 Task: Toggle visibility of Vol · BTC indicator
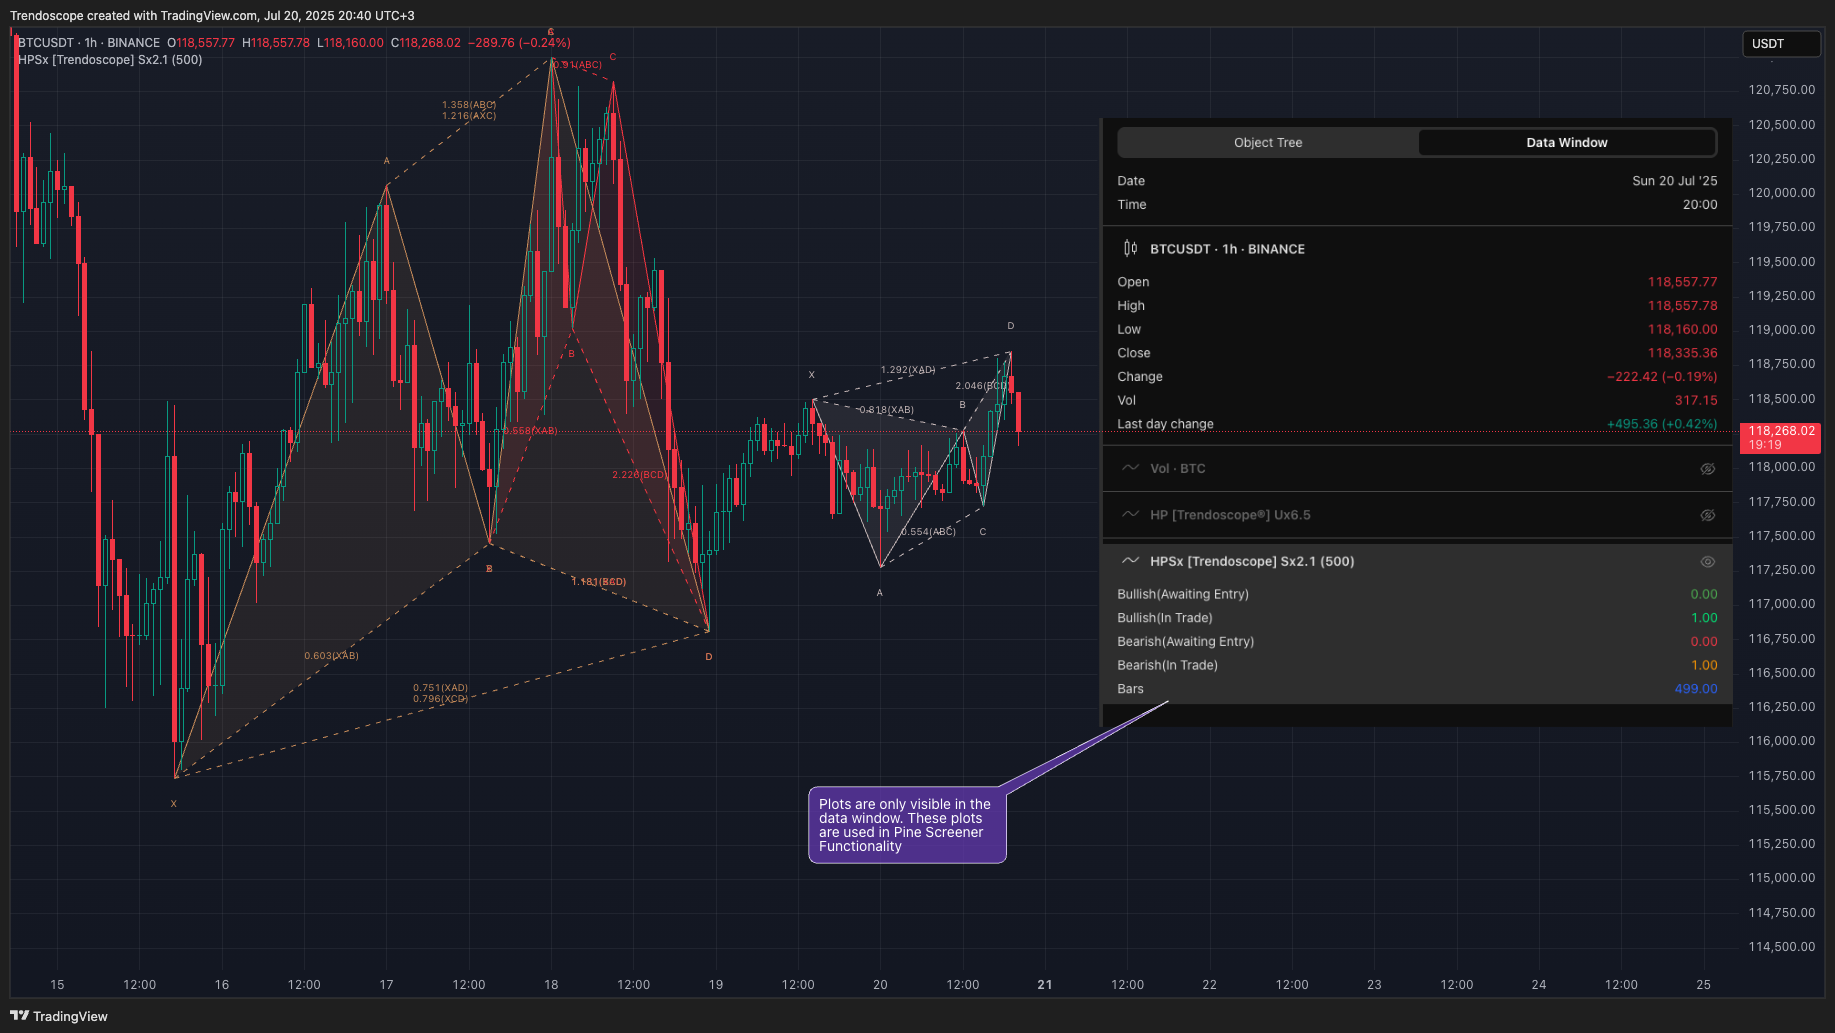(1708, 469)
